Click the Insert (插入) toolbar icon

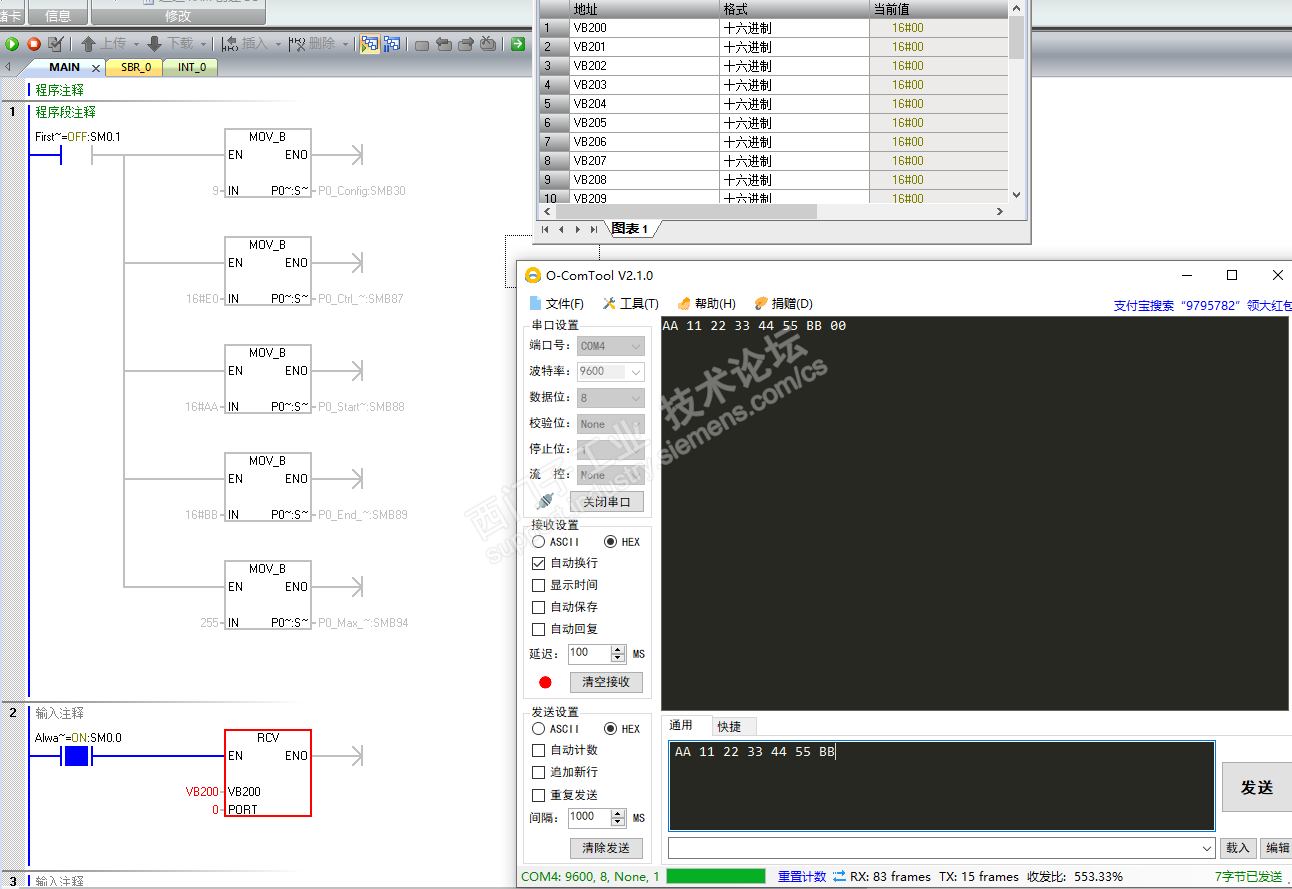229,44
